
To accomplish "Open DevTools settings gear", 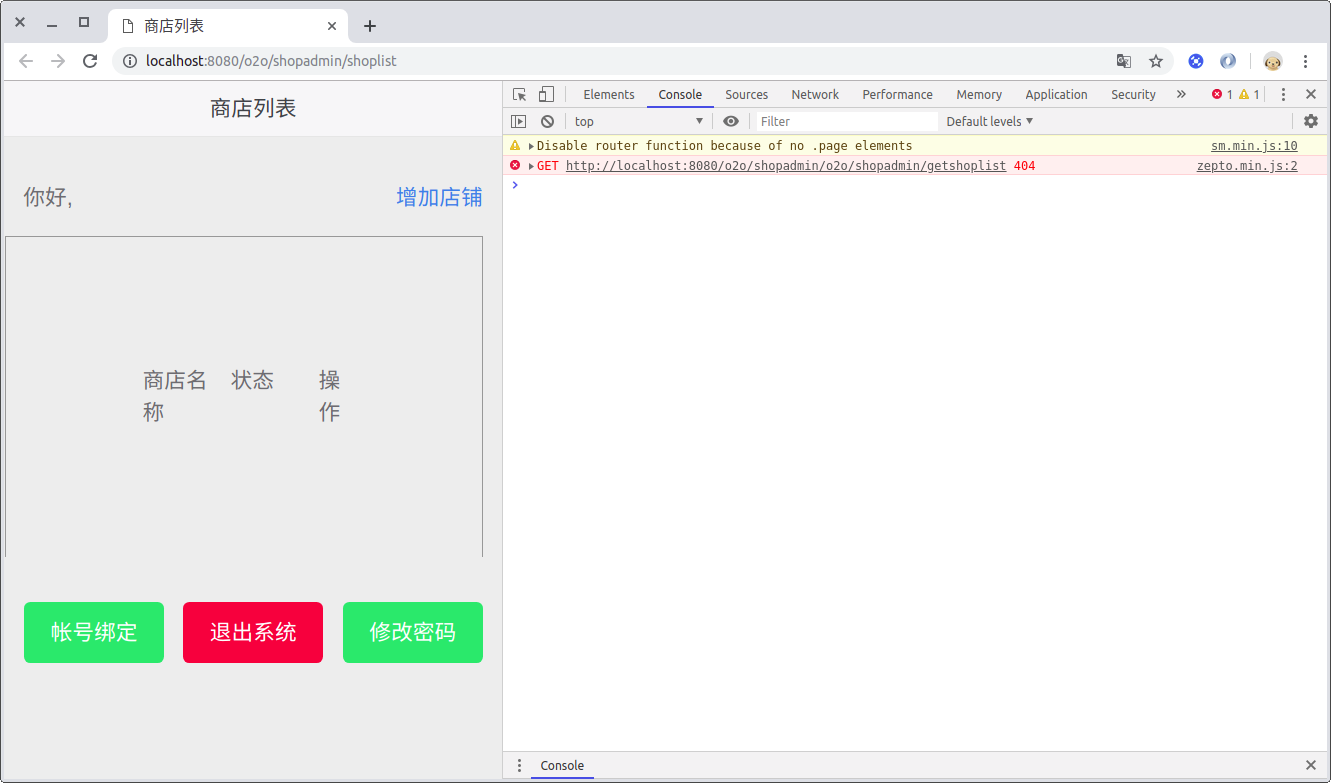I will pos(1310,121).
